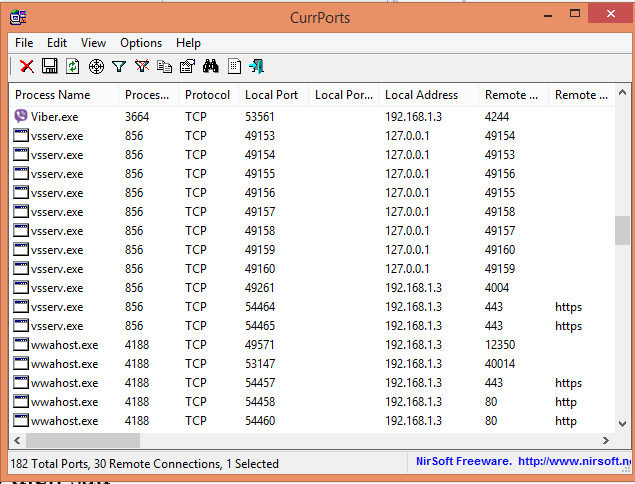
Task: Click remote port cell 12350
Action: [x=500, y=345]
